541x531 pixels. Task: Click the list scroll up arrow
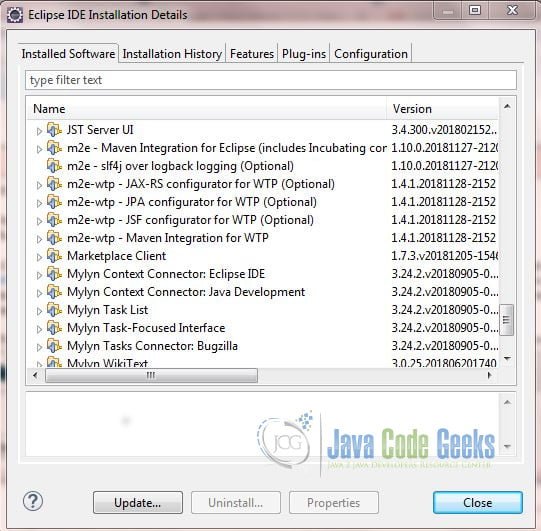coord(507,106)
